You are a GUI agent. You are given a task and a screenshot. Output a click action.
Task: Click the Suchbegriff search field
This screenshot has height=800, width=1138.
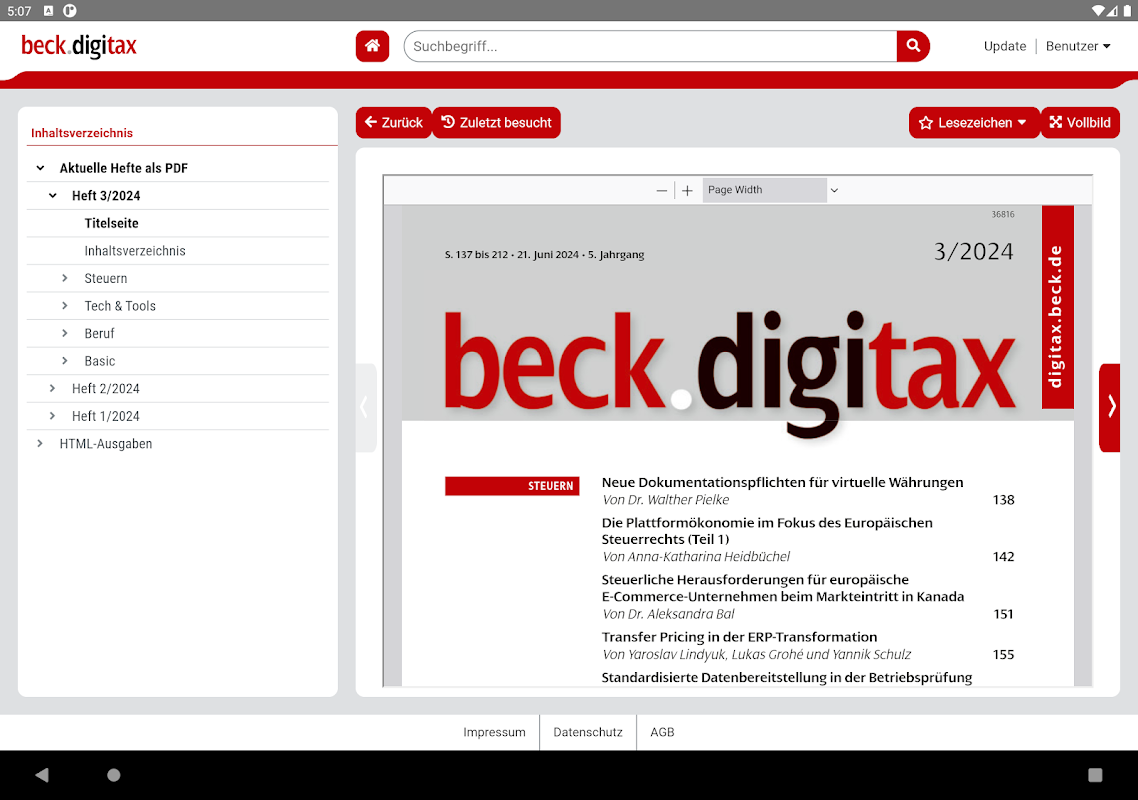pos(650,46)
